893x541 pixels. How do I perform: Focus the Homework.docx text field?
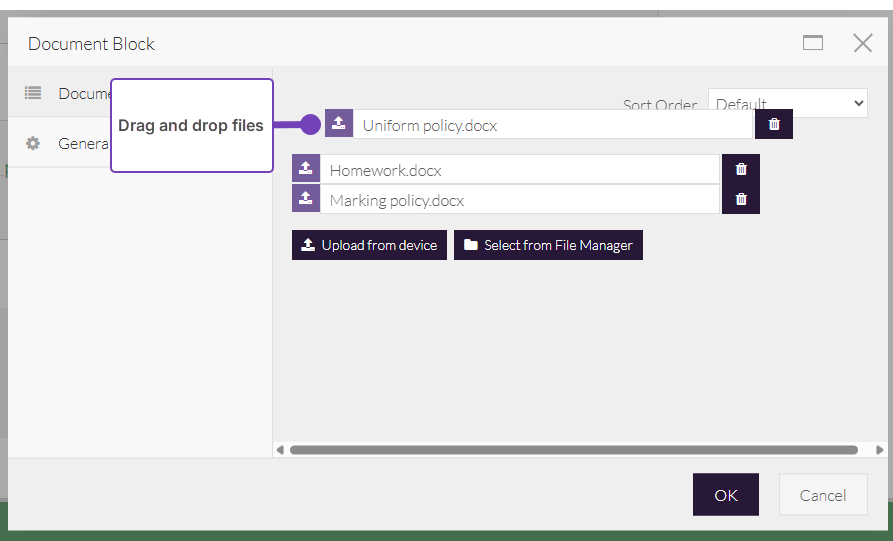click(x=519, y=170)
